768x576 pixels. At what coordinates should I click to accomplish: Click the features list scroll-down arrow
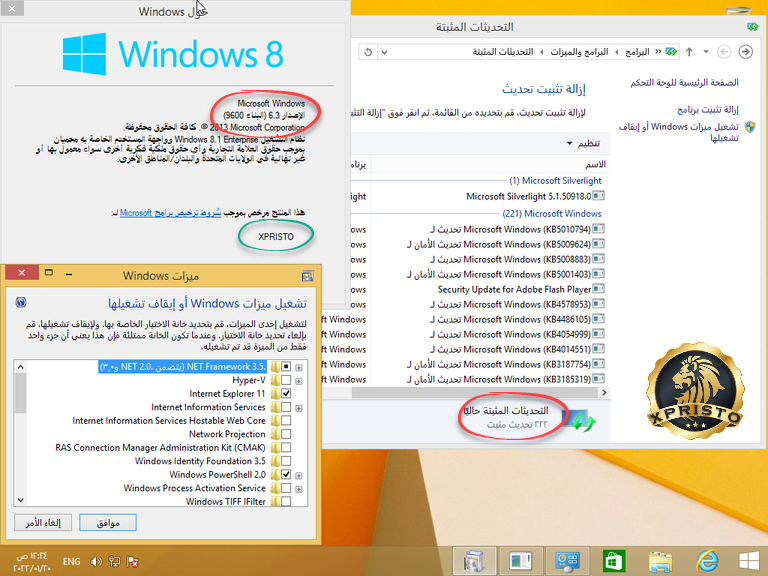tap(20, 500)
